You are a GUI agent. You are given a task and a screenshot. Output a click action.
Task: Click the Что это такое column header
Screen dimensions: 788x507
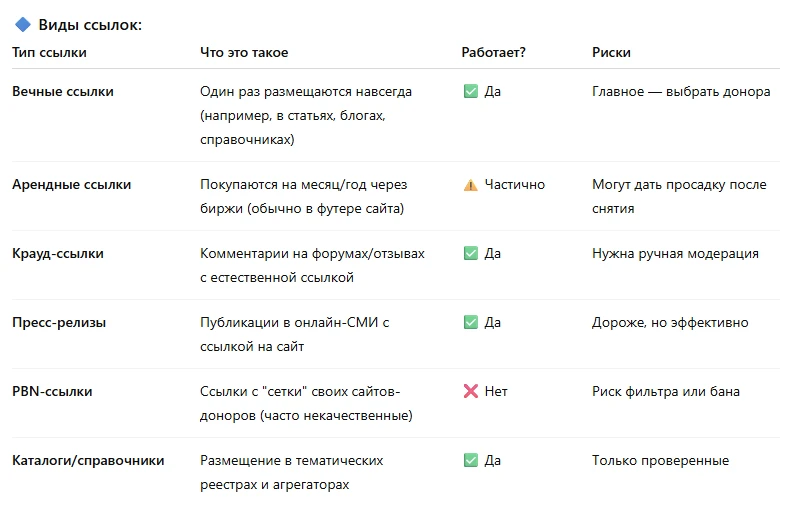click(238, 52)
